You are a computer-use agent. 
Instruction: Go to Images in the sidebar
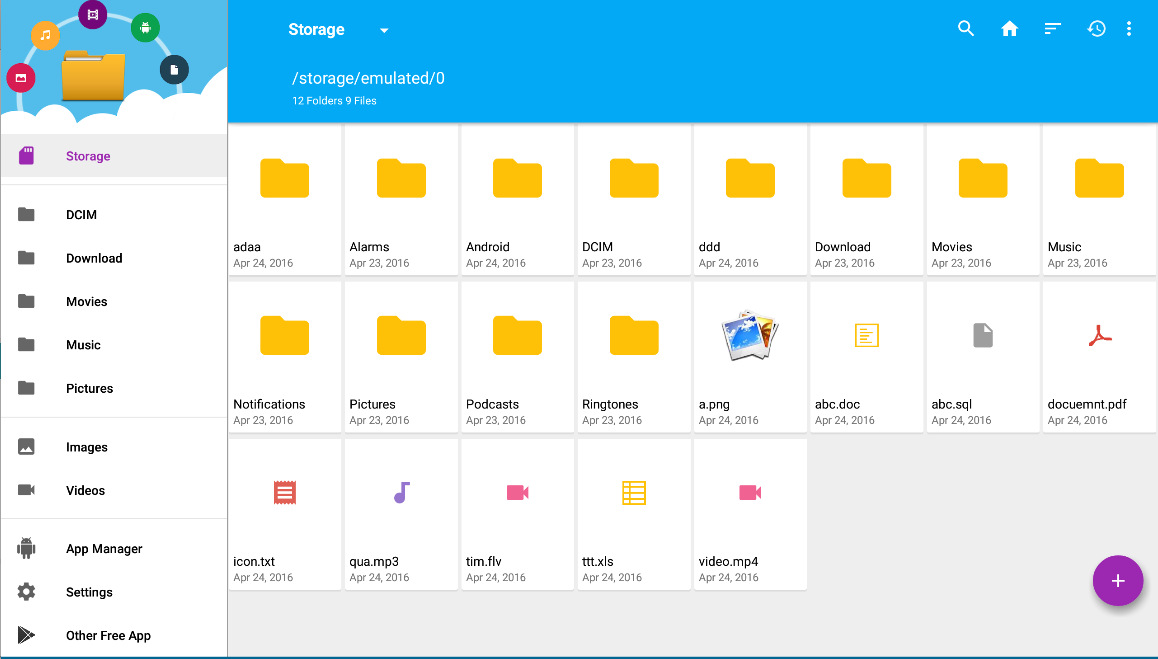(87, 447)
